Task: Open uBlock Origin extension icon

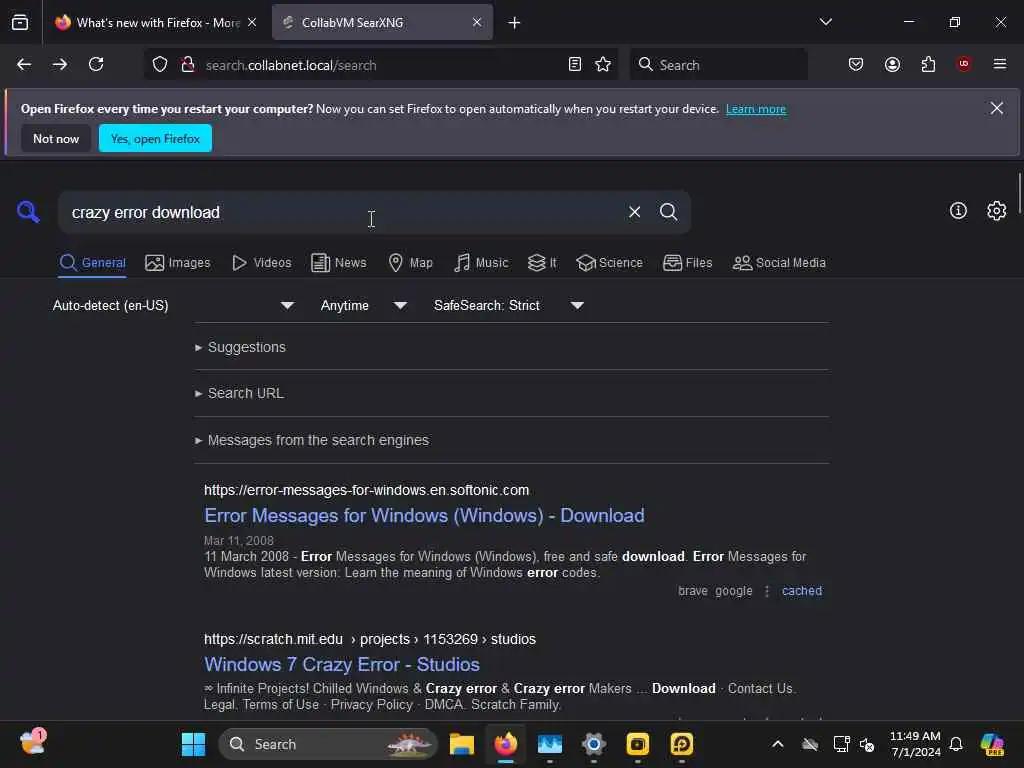Action: tap(964, 63)
